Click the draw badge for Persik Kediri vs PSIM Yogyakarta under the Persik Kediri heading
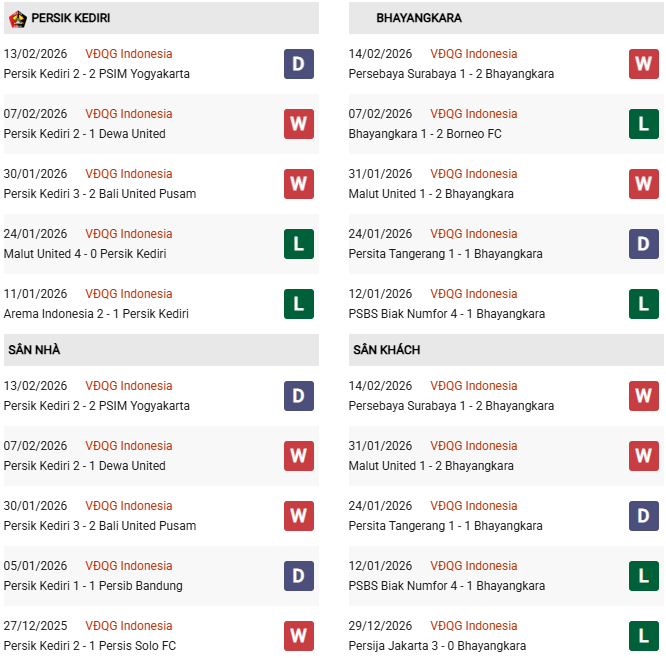Viewport: 666px width, 658px height. (x=298, y=64)
